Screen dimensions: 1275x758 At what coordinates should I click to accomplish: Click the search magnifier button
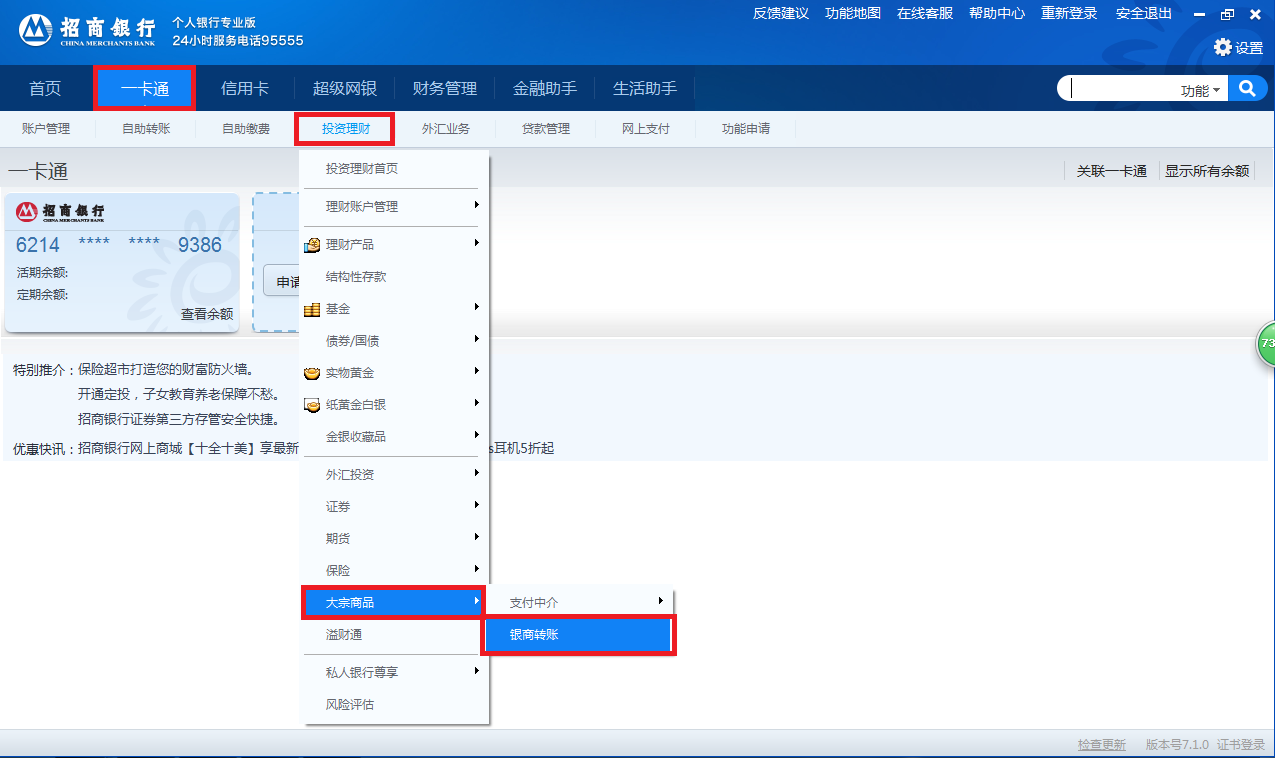pos(1247,88)
